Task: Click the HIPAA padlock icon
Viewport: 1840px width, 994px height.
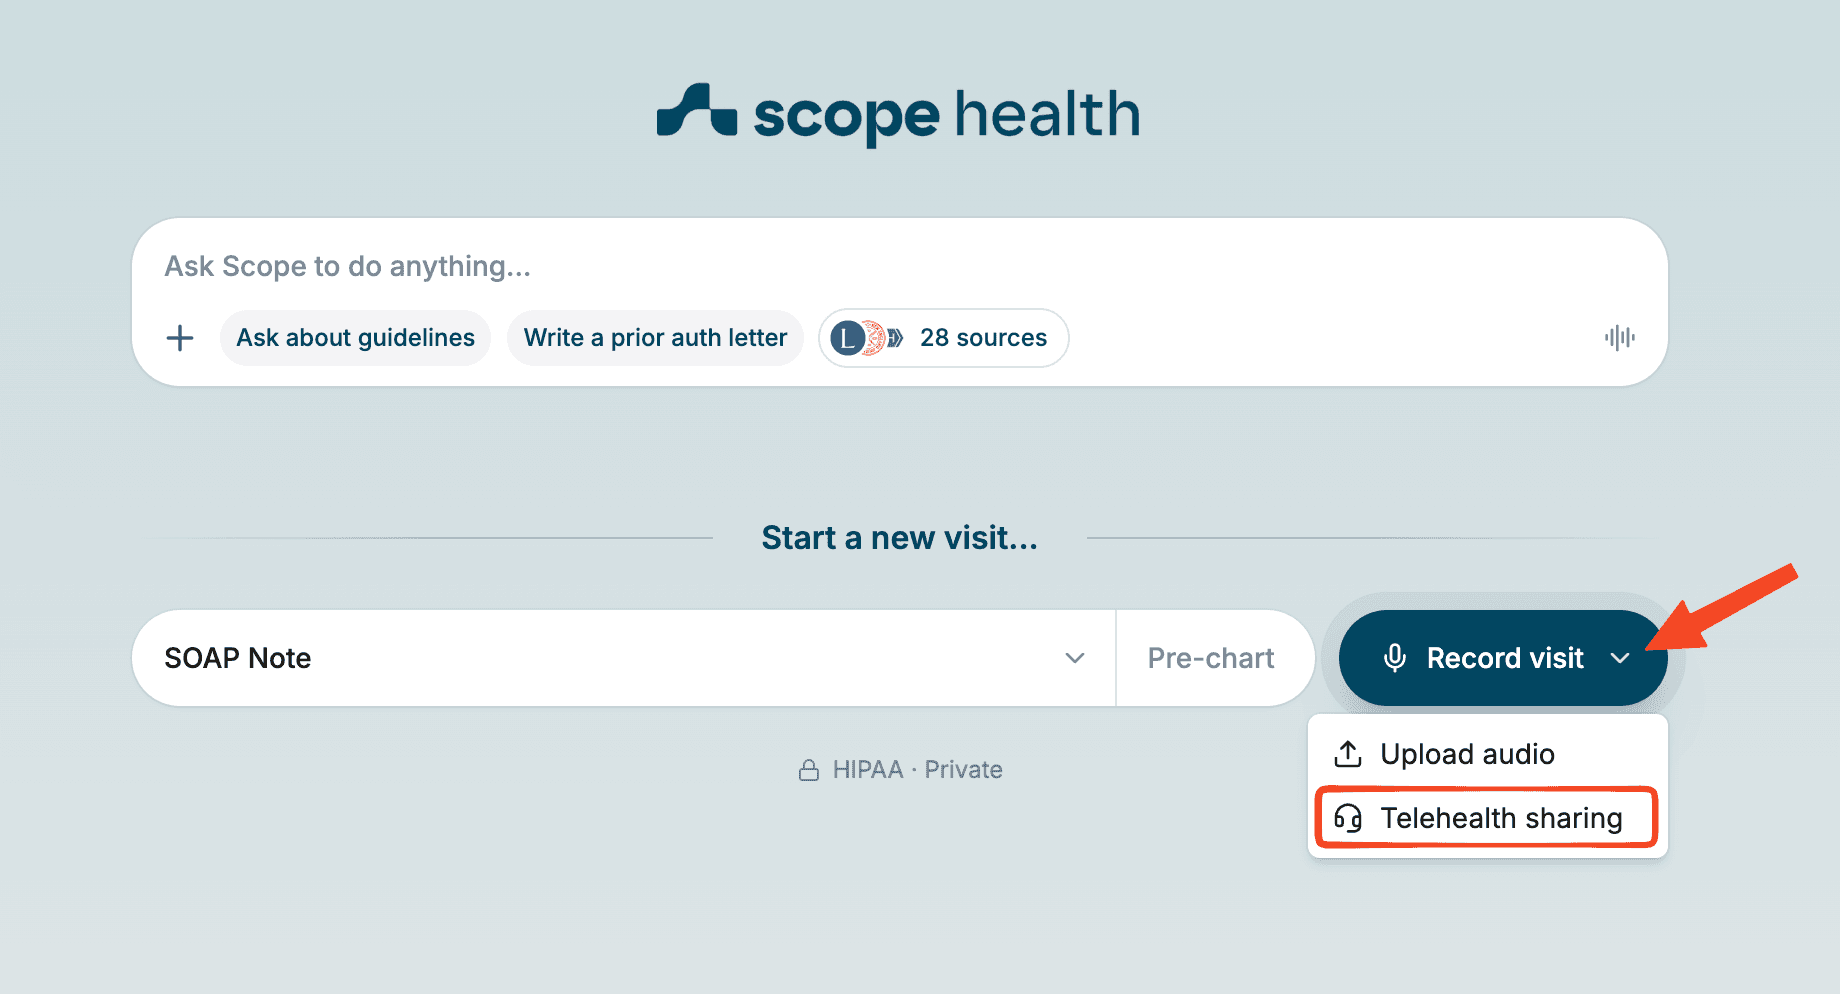Action: 809,770
